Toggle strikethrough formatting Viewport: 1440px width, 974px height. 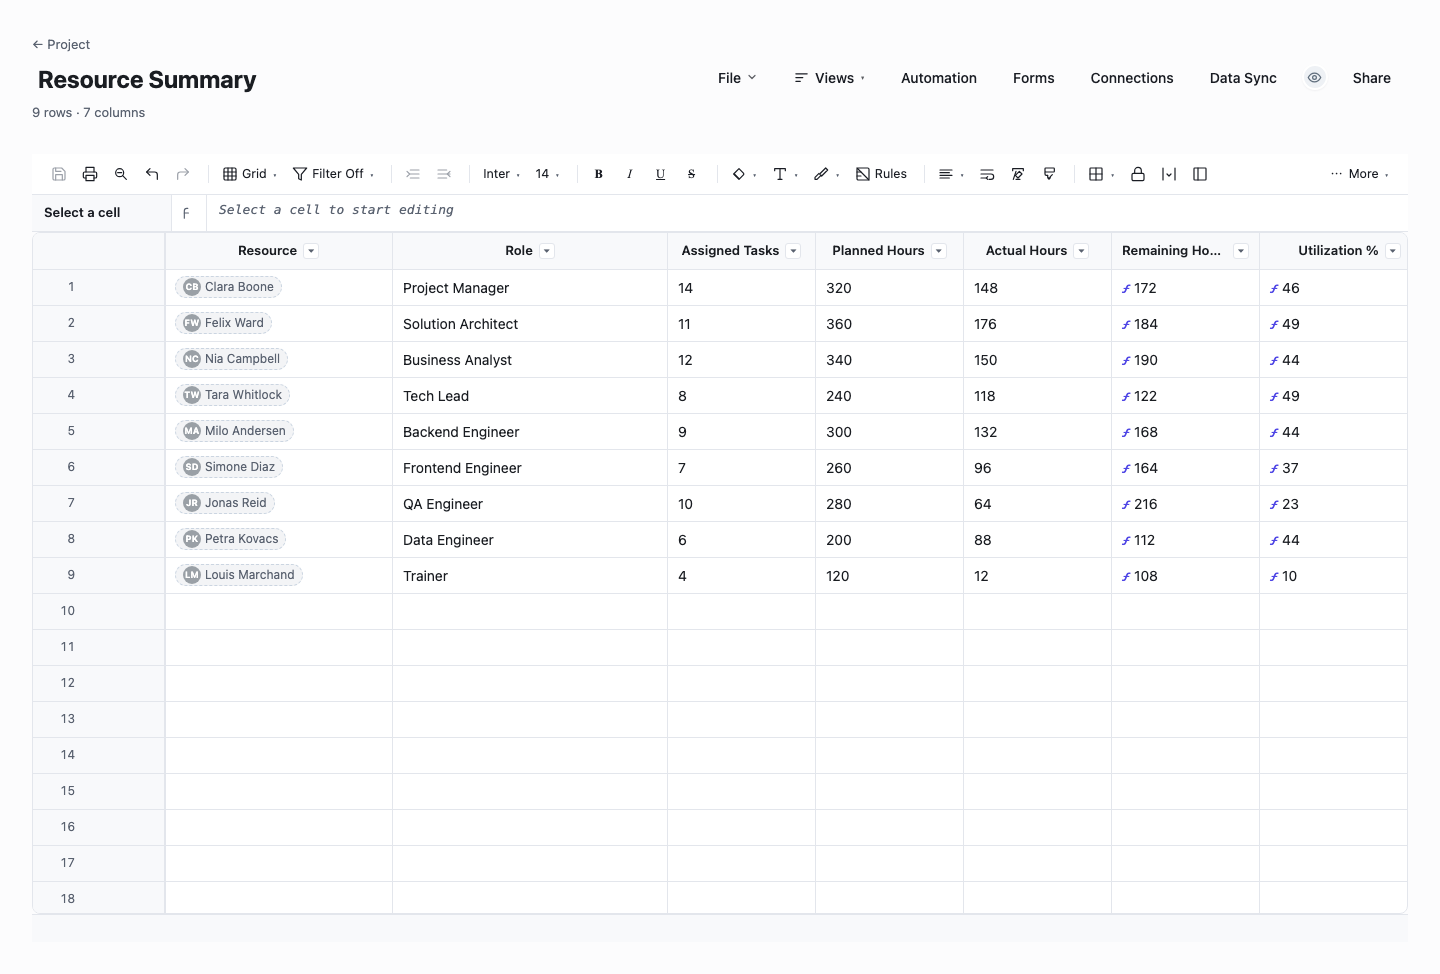(692, 174)
